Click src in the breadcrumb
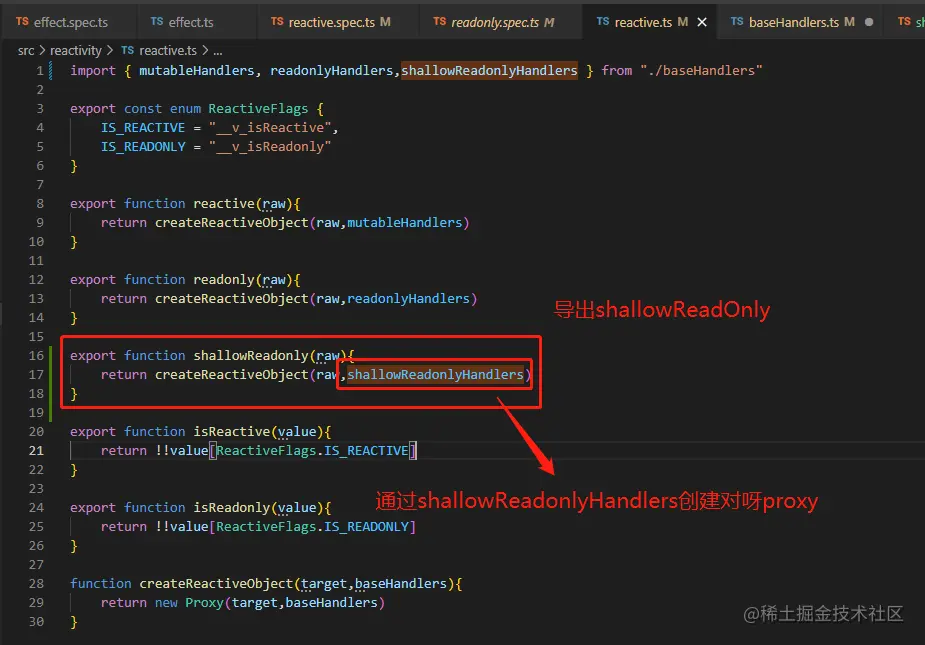 [26, 51]
